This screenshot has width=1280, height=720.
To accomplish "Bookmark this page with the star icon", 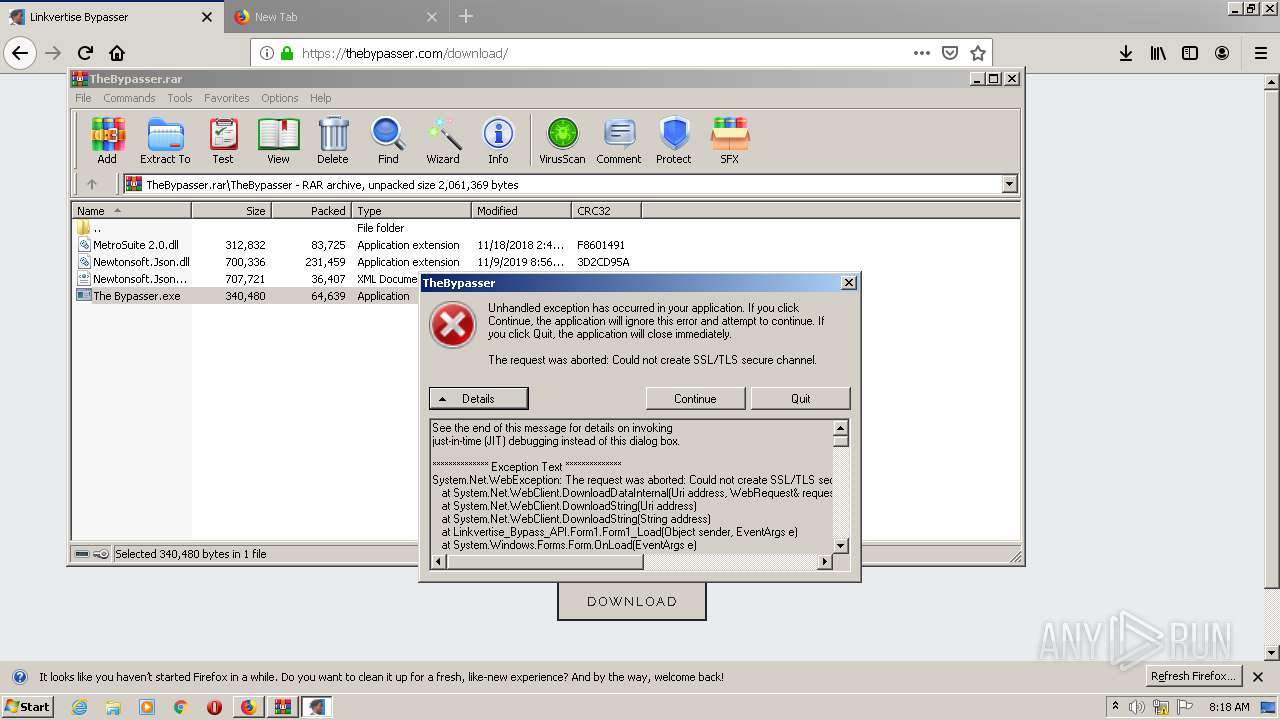I will tap(978, 53).
